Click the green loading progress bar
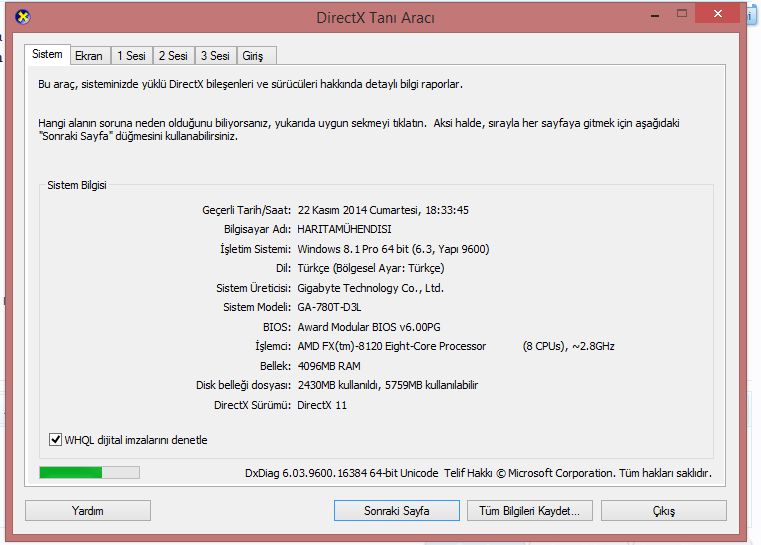Image resolution: width=761 pixels, height=545 pixels. coord(89,472)
